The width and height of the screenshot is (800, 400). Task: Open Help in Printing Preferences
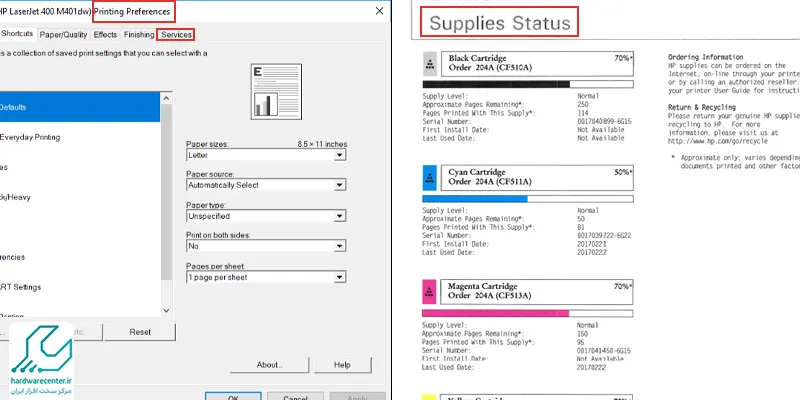tap(342, 365)
